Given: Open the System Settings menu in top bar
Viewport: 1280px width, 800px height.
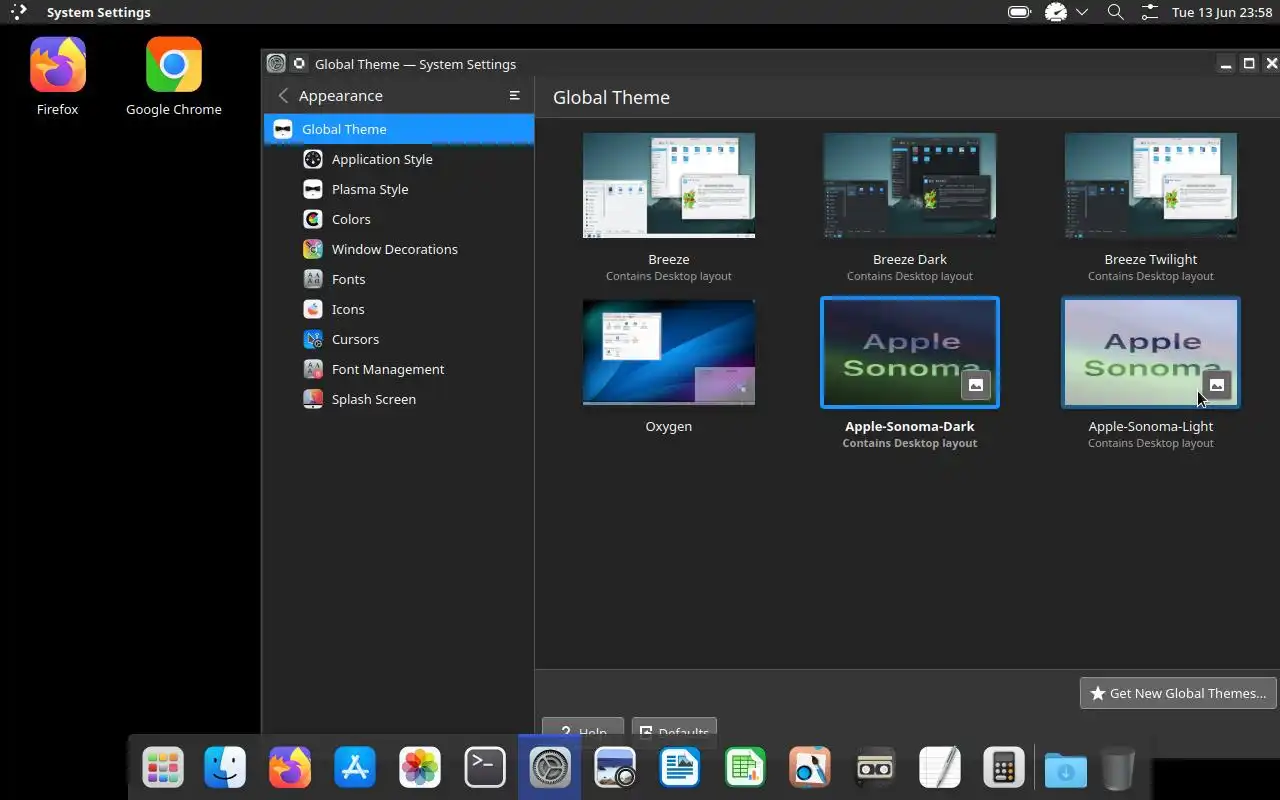Looking at the screenshot, I should point(99,12).
